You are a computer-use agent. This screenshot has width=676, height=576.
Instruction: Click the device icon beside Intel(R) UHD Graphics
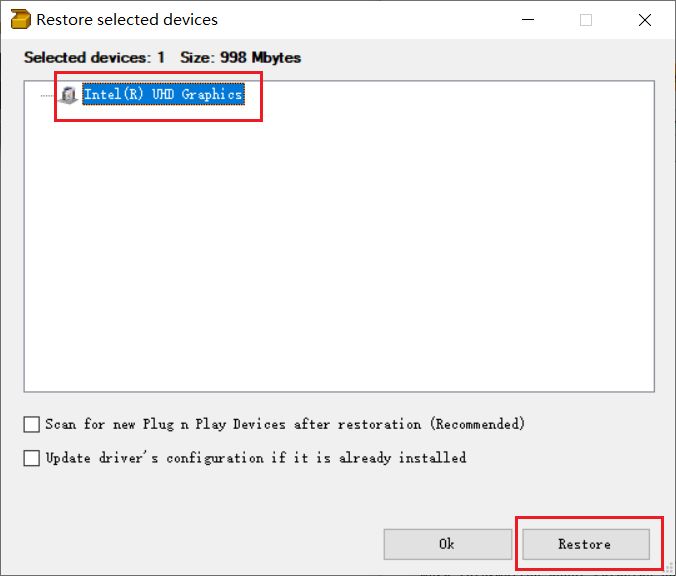(68, 95)
